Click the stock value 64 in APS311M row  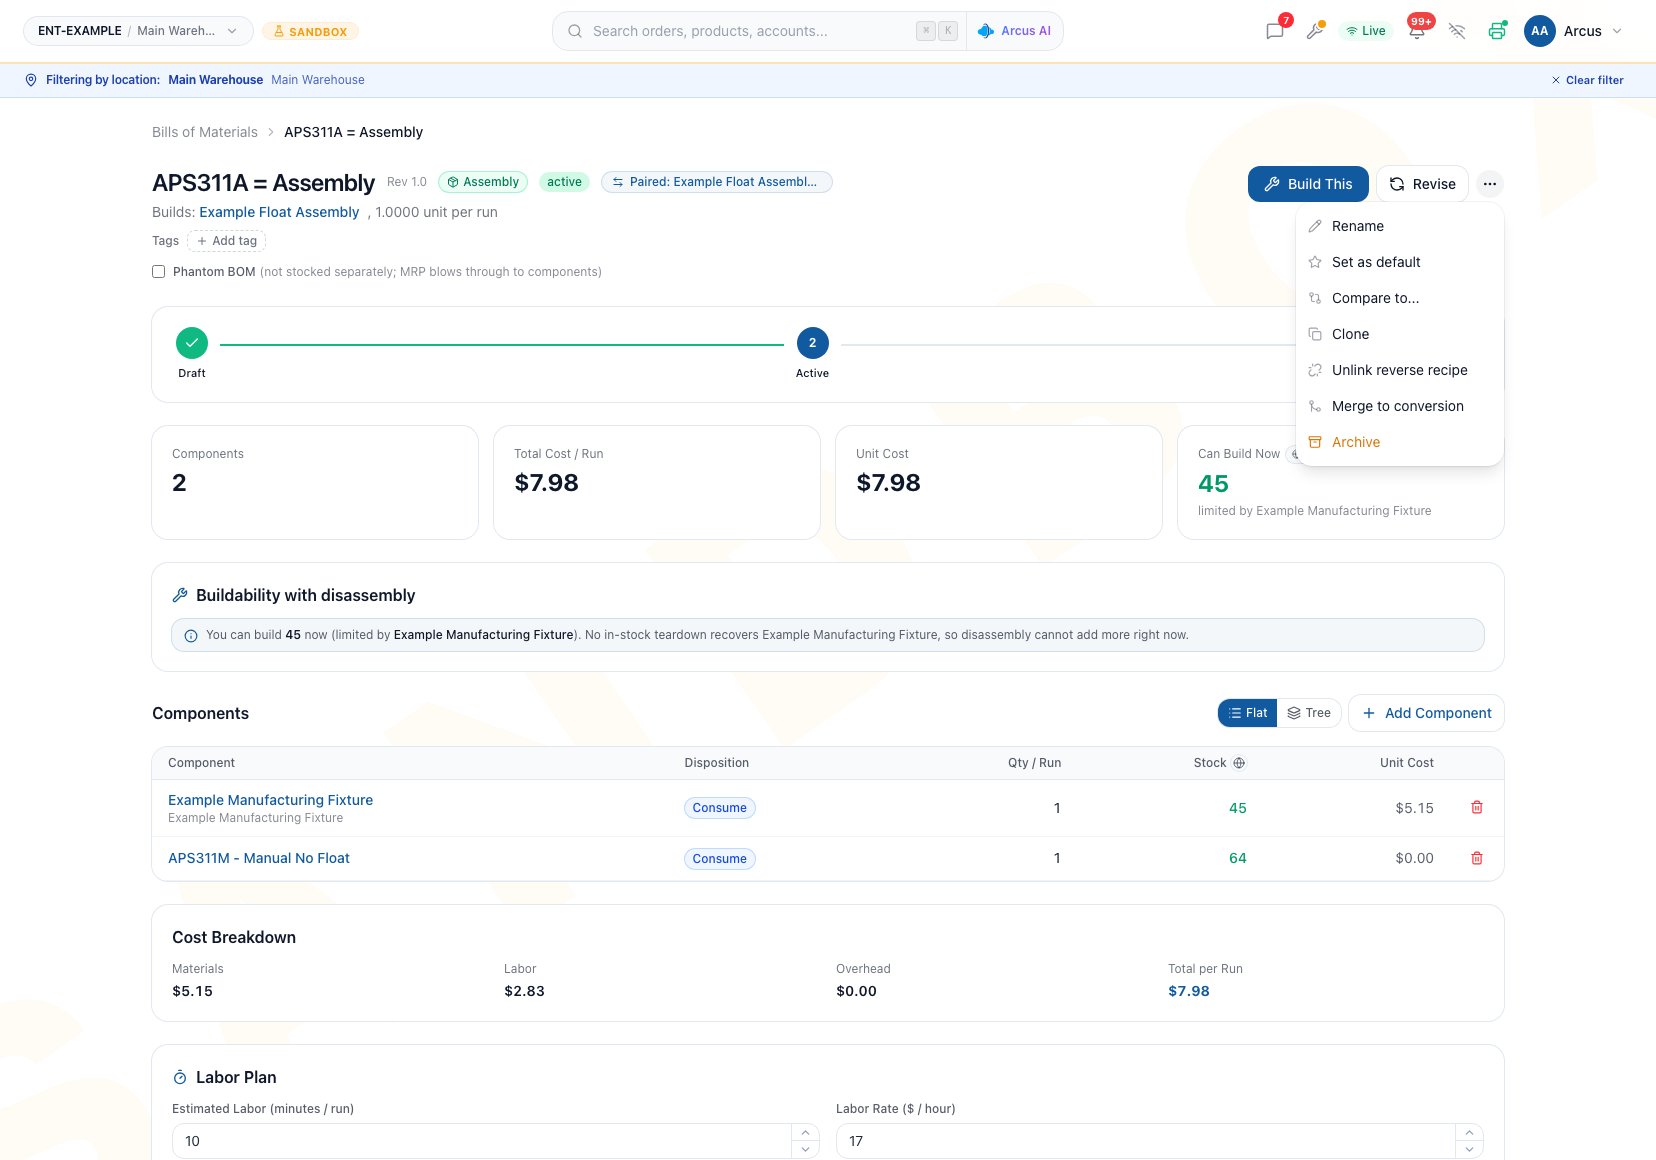[1238, 858]
